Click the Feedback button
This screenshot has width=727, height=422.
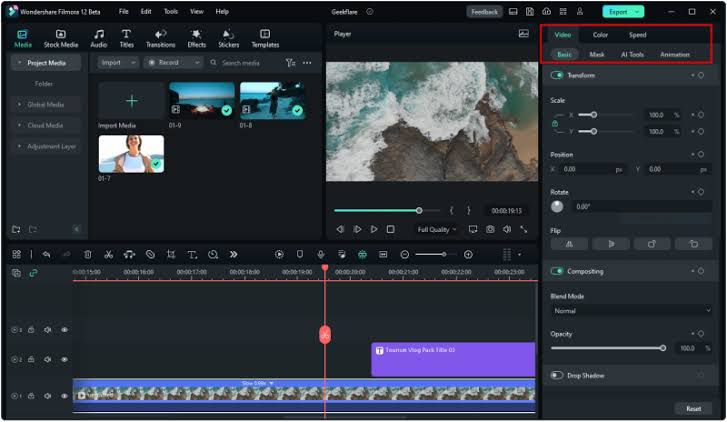(x=484, y=12)
